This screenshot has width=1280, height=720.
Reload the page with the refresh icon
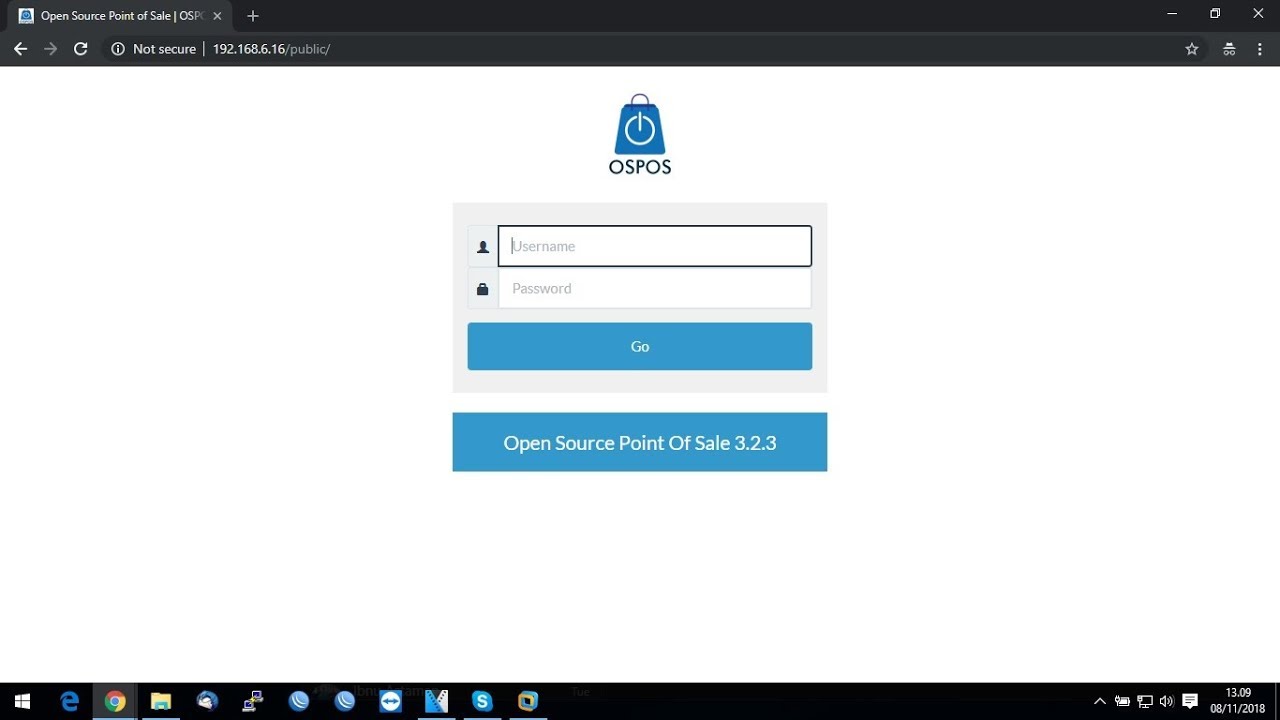pyautogui.click(x=81, y=49)
